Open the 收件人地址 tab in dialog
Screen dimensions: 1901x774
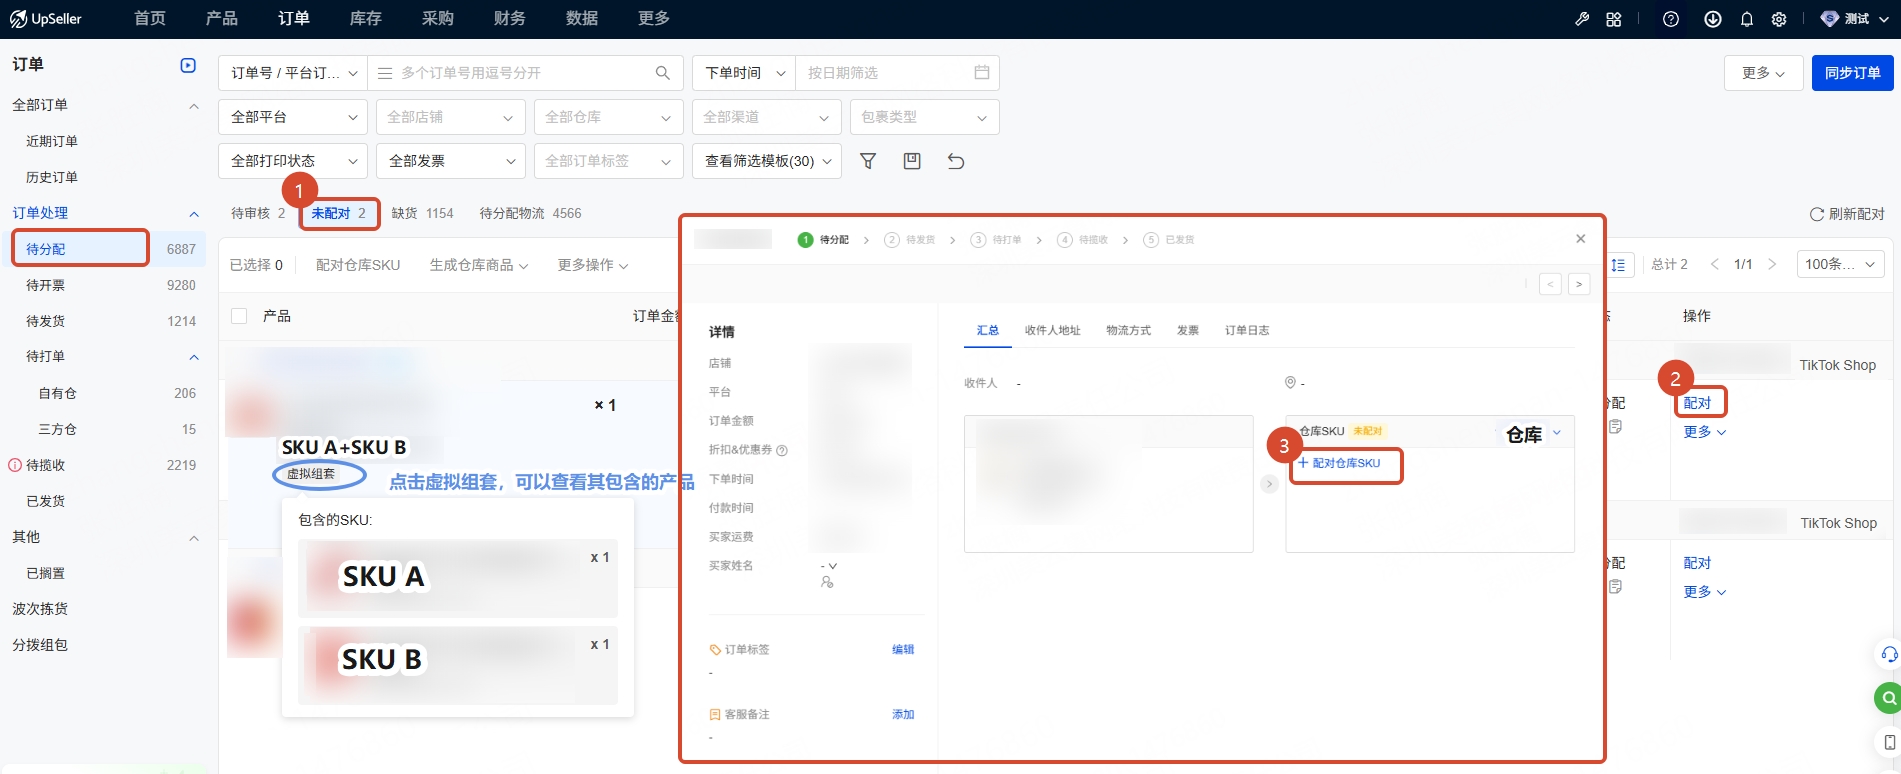click(x=1052, y=330)
